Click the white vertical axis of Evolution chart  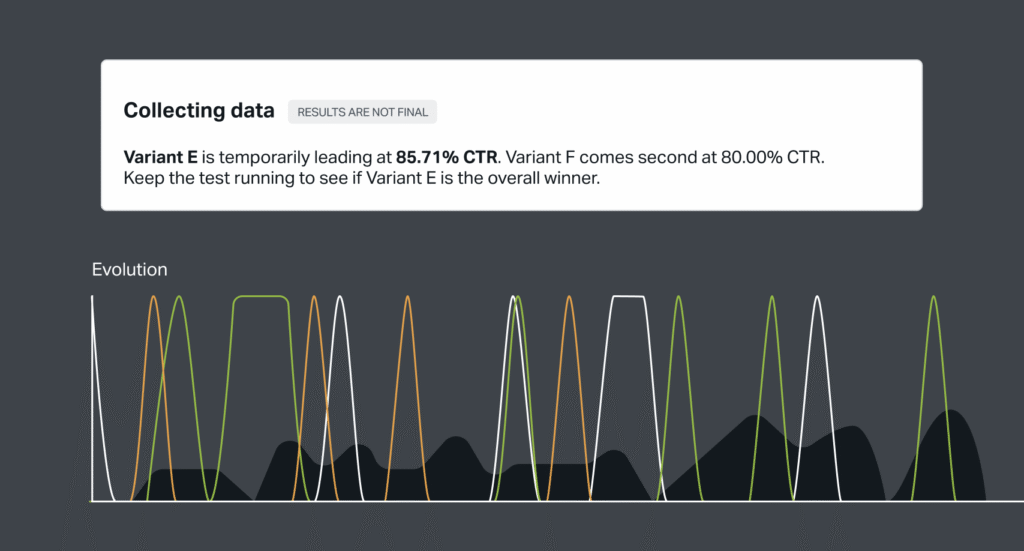pyautogui.click(x=92, y=400)
